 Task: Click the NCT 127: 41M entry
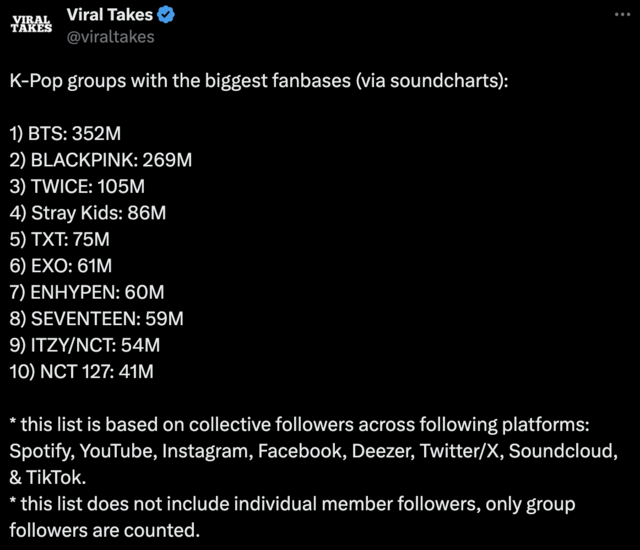click(82, 372)
